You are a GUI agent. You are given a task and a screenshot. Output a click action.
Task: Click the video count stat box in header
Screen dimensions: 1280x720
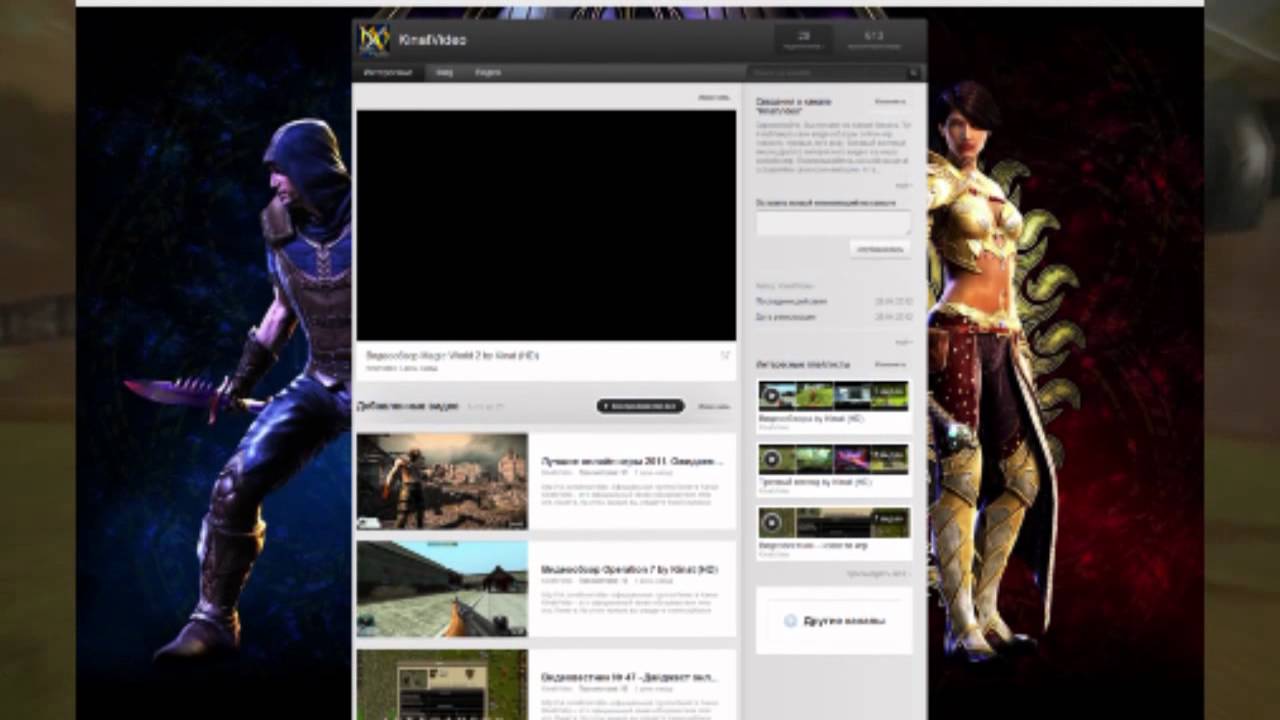(803, 40)
